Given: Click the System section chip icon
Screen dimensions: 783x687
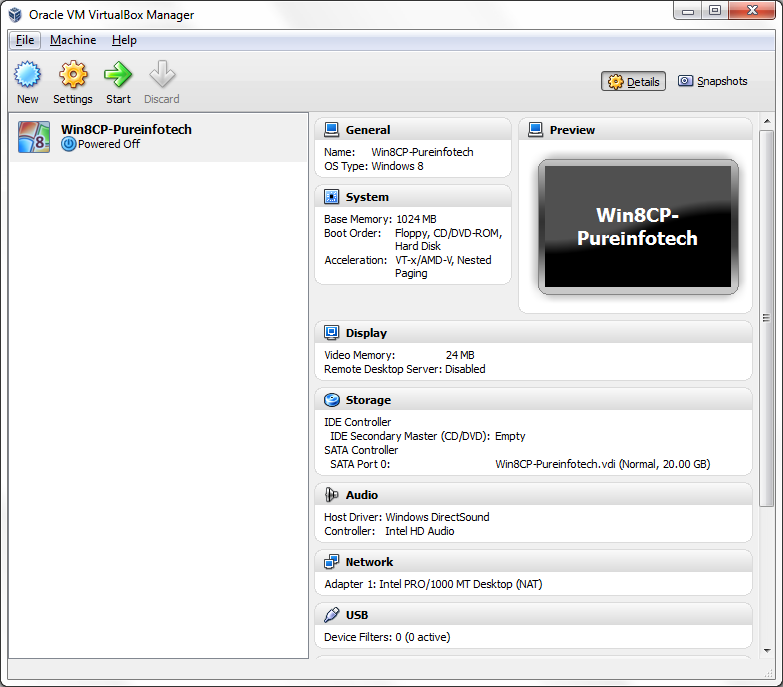Looking at the screenshot, I should [332, 197].
